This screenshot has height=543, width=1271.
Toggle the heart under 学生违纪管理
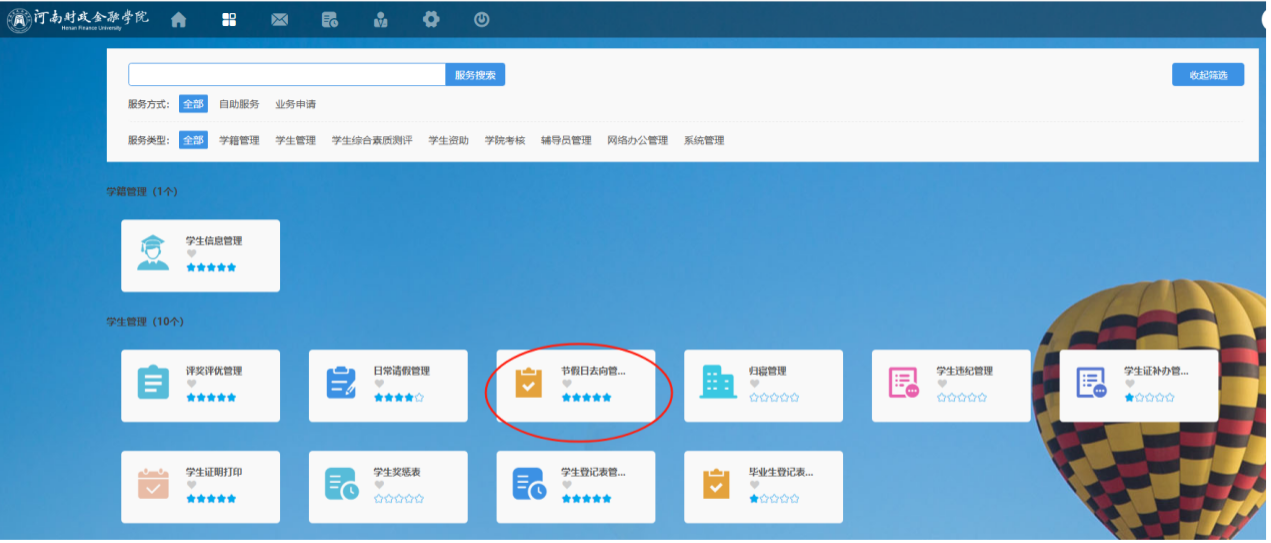(x=942, y=384)
